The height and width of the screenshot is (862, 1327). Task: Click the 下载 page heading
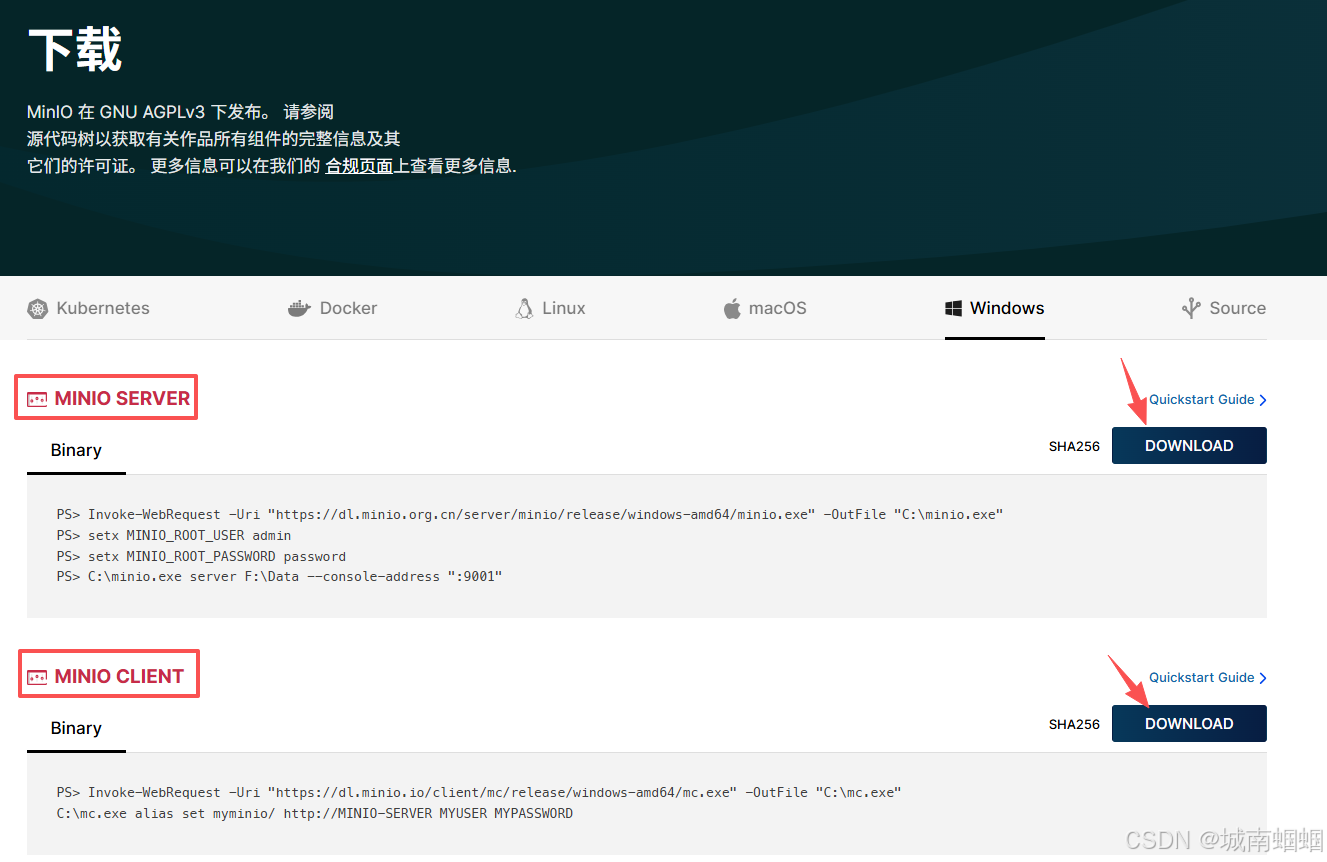coord(75,50)
